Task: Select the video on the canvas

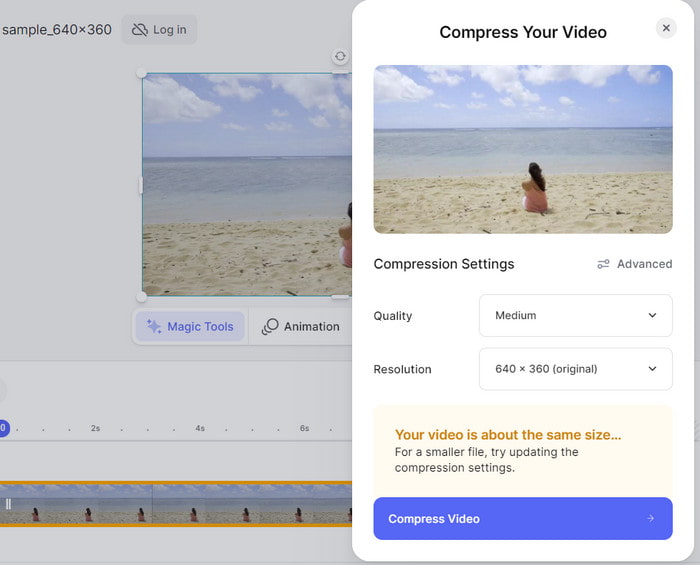Action: pyautogui.click(x=247, y=185)
